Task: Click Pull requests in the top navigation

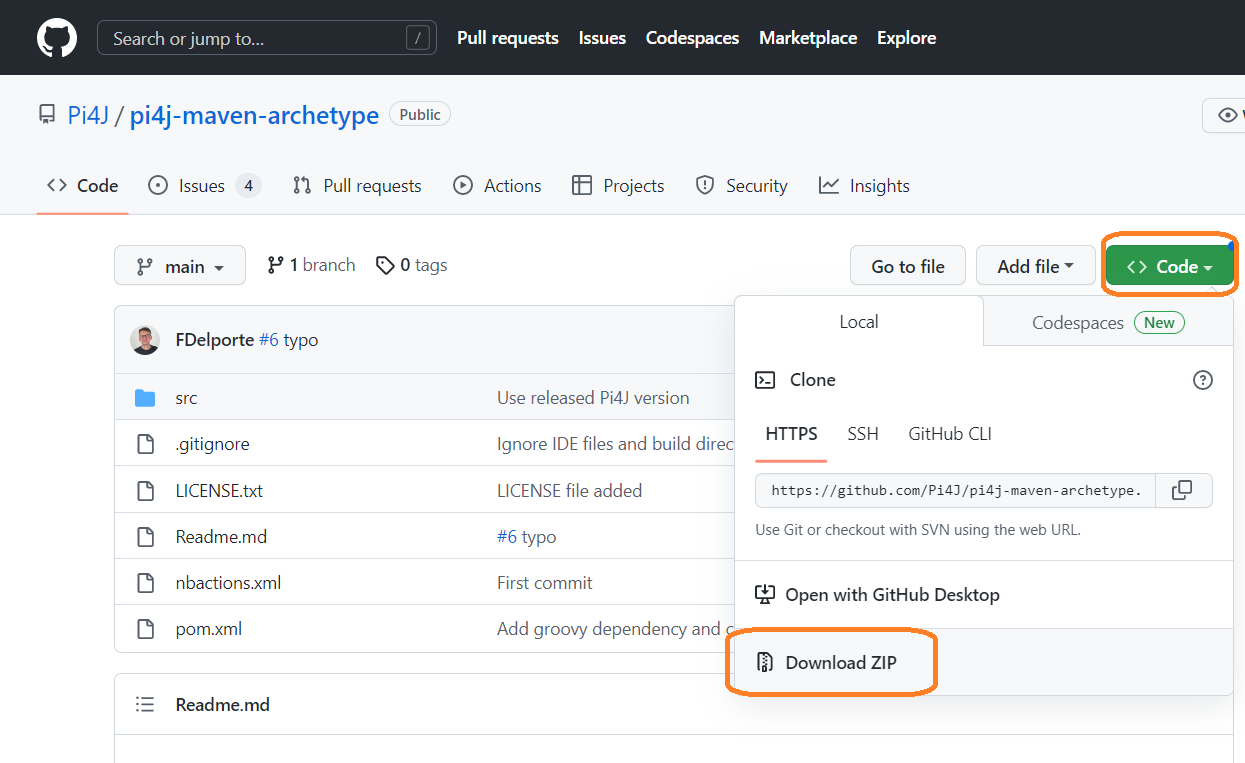Action: [x=508, y=38]
